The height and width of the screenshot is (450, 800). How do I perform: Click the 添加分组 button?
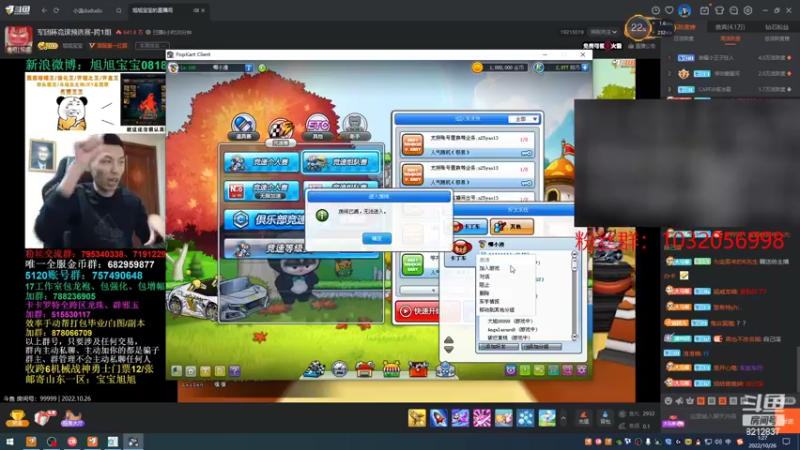(541, 347)
